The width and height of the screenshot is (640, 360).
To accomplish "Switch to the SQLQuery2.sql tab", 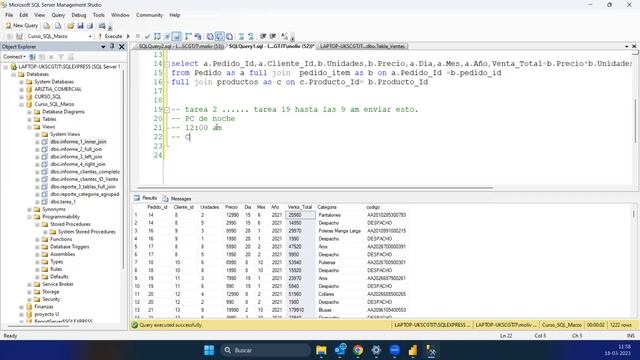I will 180,47.
